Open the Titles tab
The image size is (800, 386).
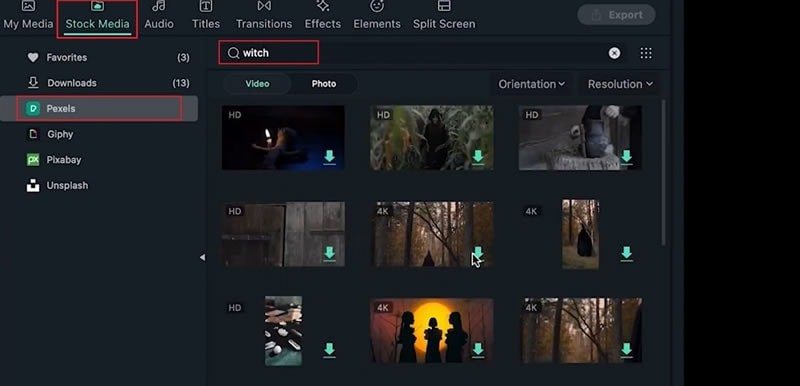pos(206,15)
